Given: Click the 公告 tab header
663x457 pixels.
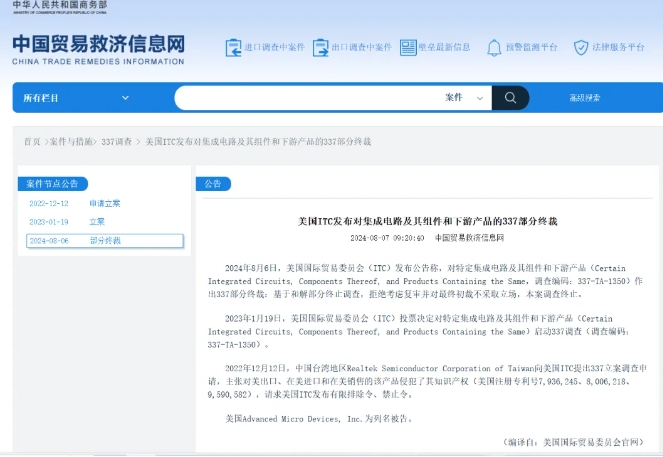Looking at the screenshot, I should (x=213, y=184).
